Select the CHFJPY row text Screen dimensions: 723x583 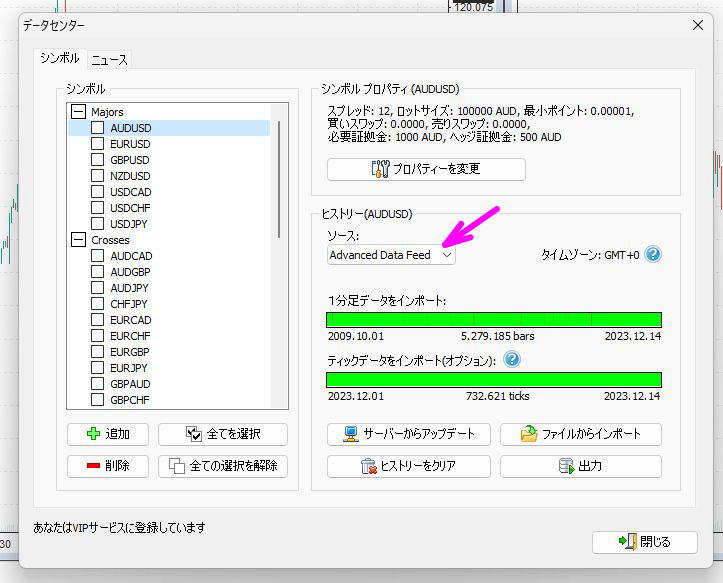[x=129, y=304]
